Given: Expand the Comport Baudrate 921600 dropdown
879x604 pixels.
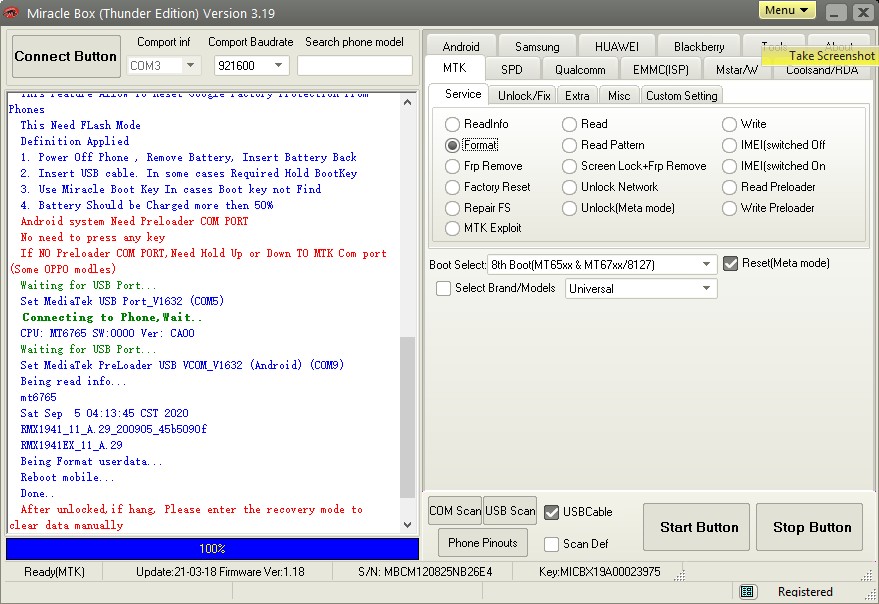Looking at the screenshot, I should point(279,66).
